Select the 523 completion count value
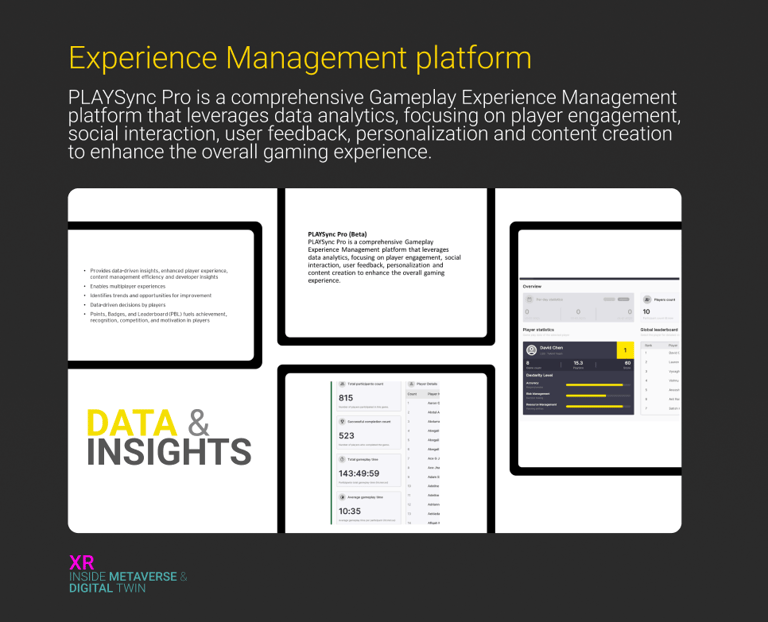768x622 pixels. coord(346,435)
